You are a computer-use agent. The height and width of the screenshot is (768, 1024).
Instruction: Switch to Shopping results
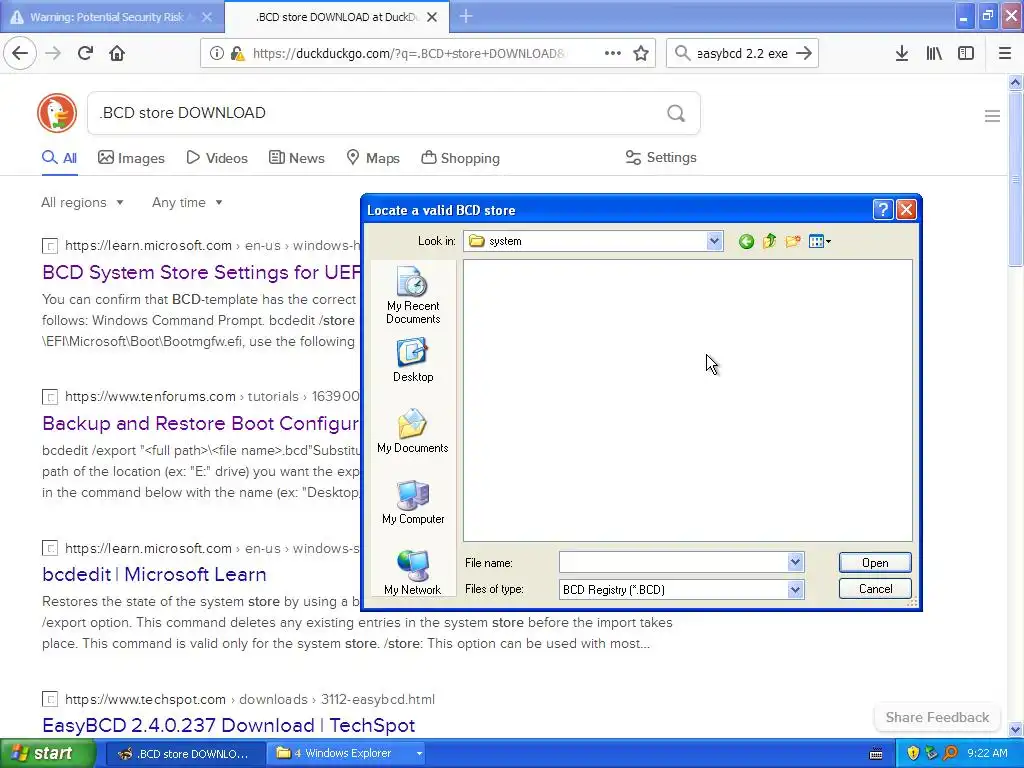point(460,158)
